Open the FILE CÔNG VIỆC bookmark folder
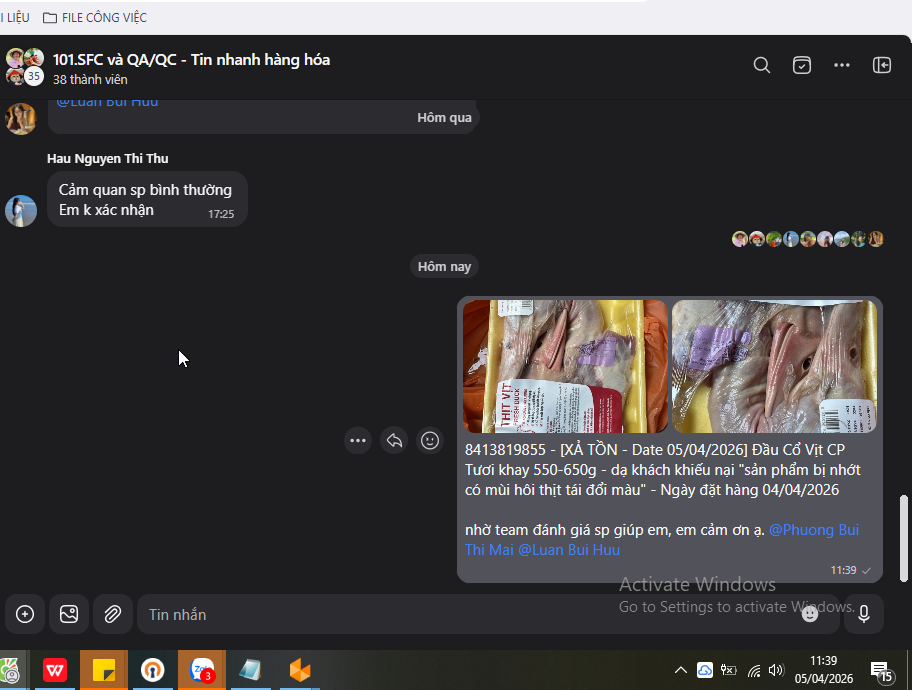912x690 pixels. [95, 17]
